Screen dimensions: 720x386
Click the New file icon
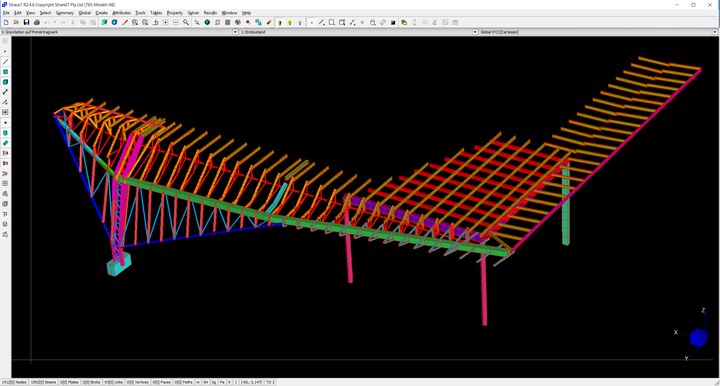[6, 22]
